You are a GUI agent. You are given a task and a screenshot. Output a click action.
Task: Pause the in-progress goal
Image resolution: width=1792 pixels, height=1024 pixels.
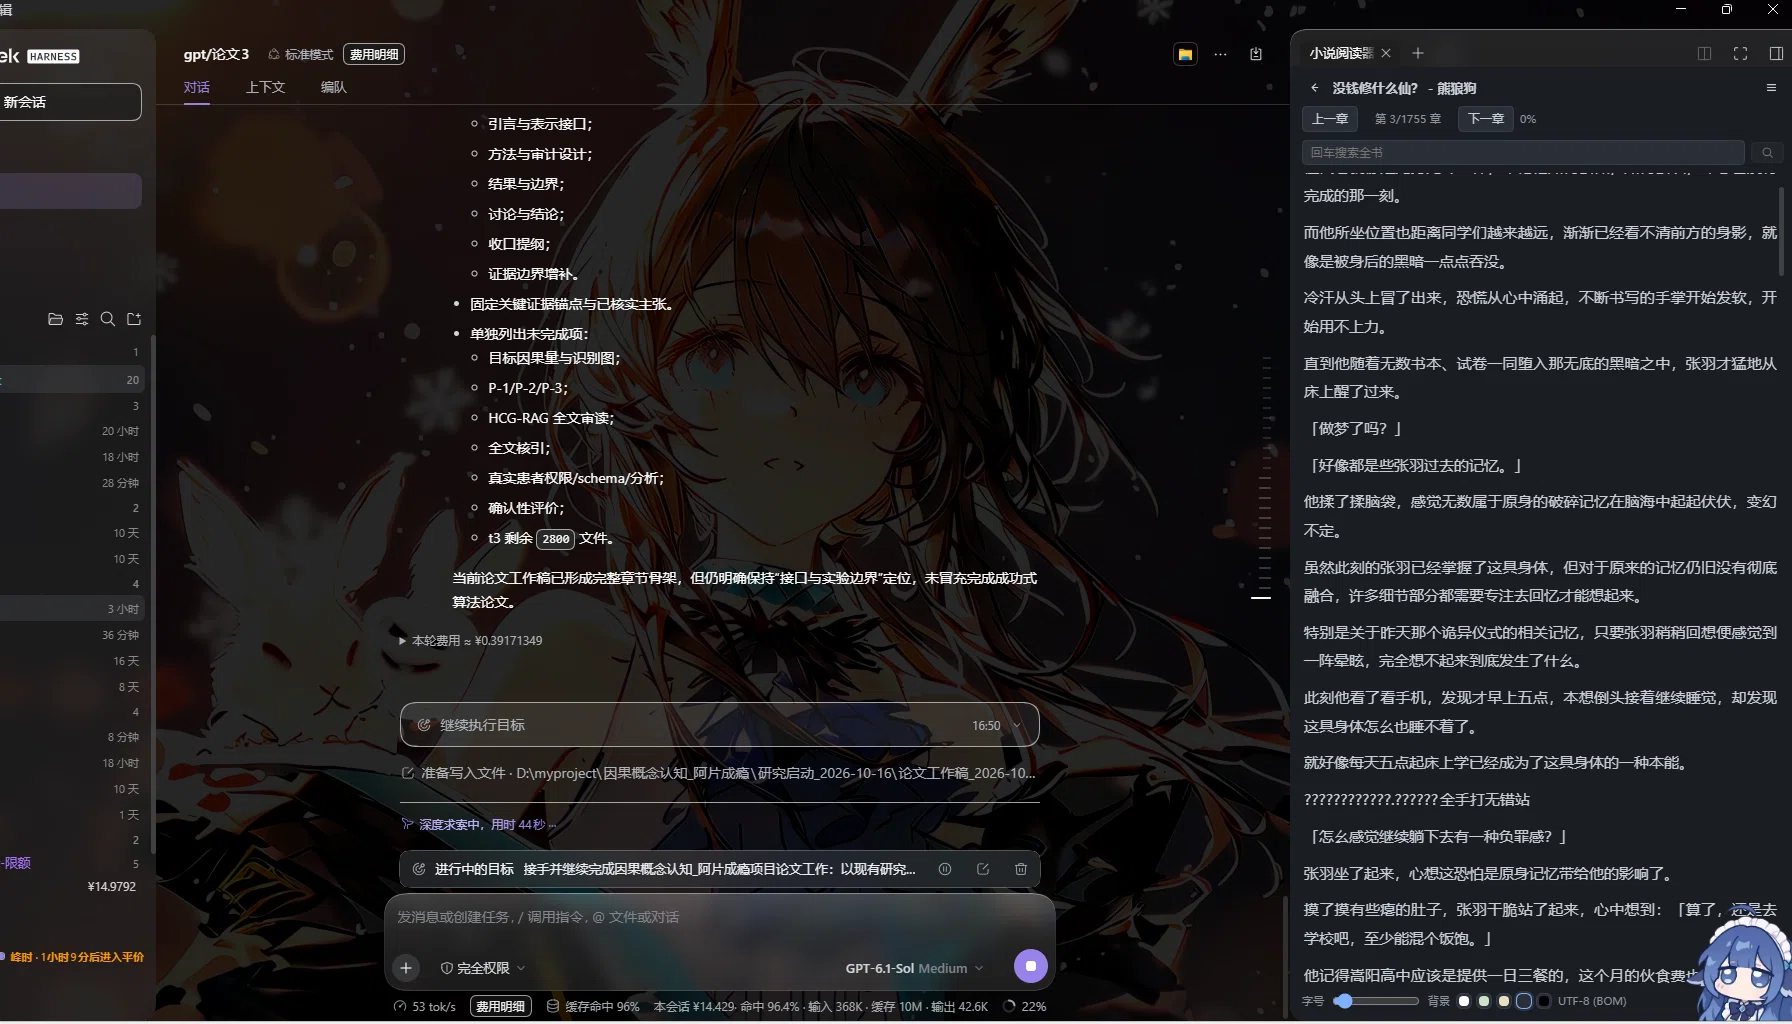coord(945,869)
